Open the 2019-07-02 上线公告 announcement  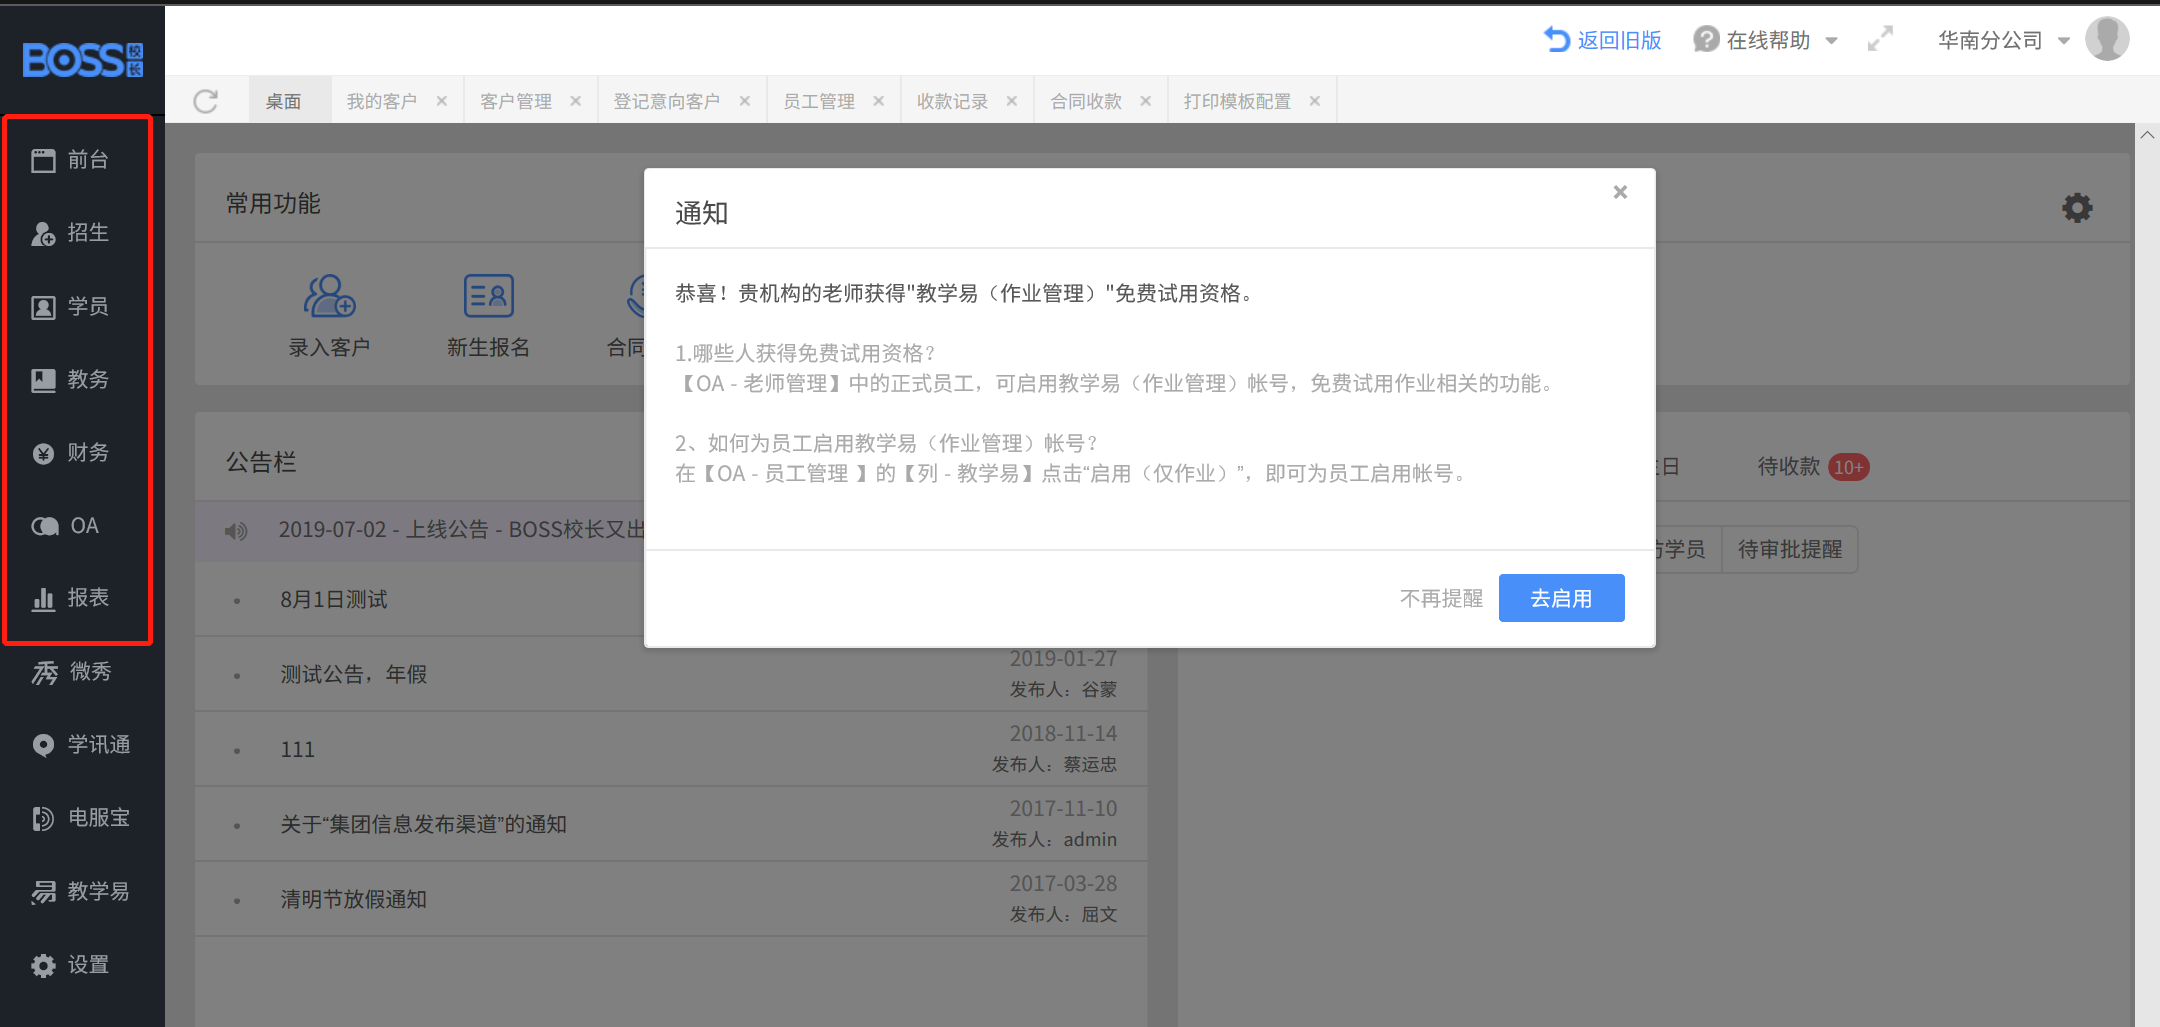pos(461,530)
